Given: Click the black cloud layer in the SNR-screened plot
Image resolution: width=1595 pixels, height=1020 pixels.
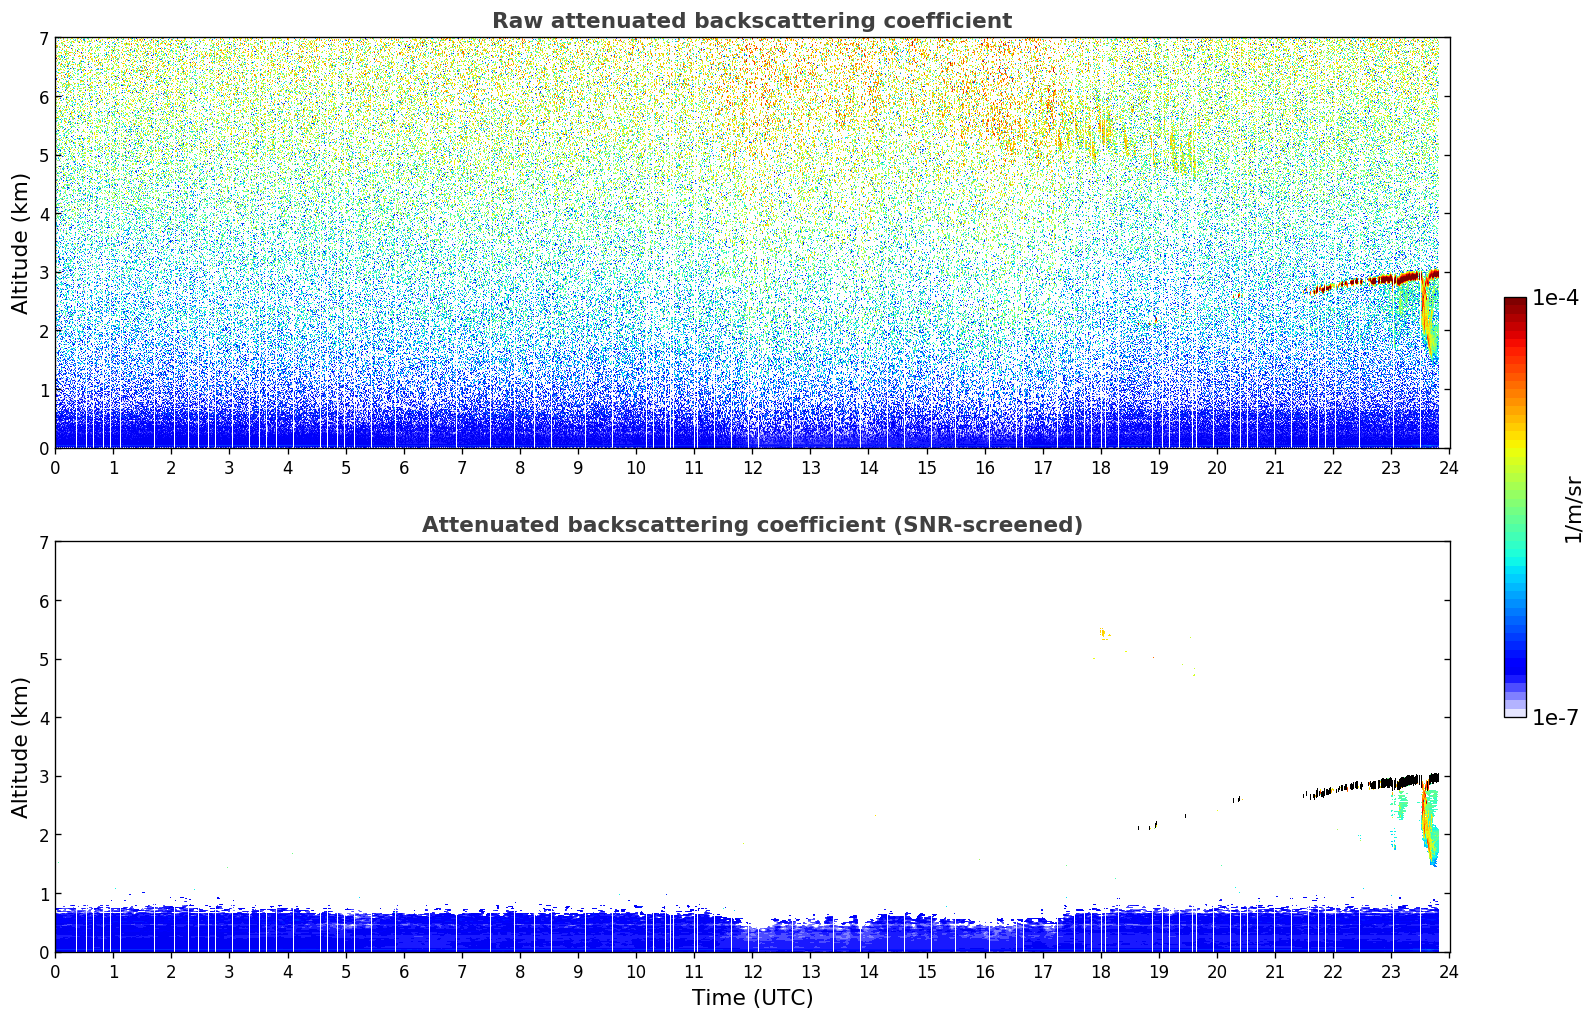Looking at the screenshot, I should [x=1372, y=785].
